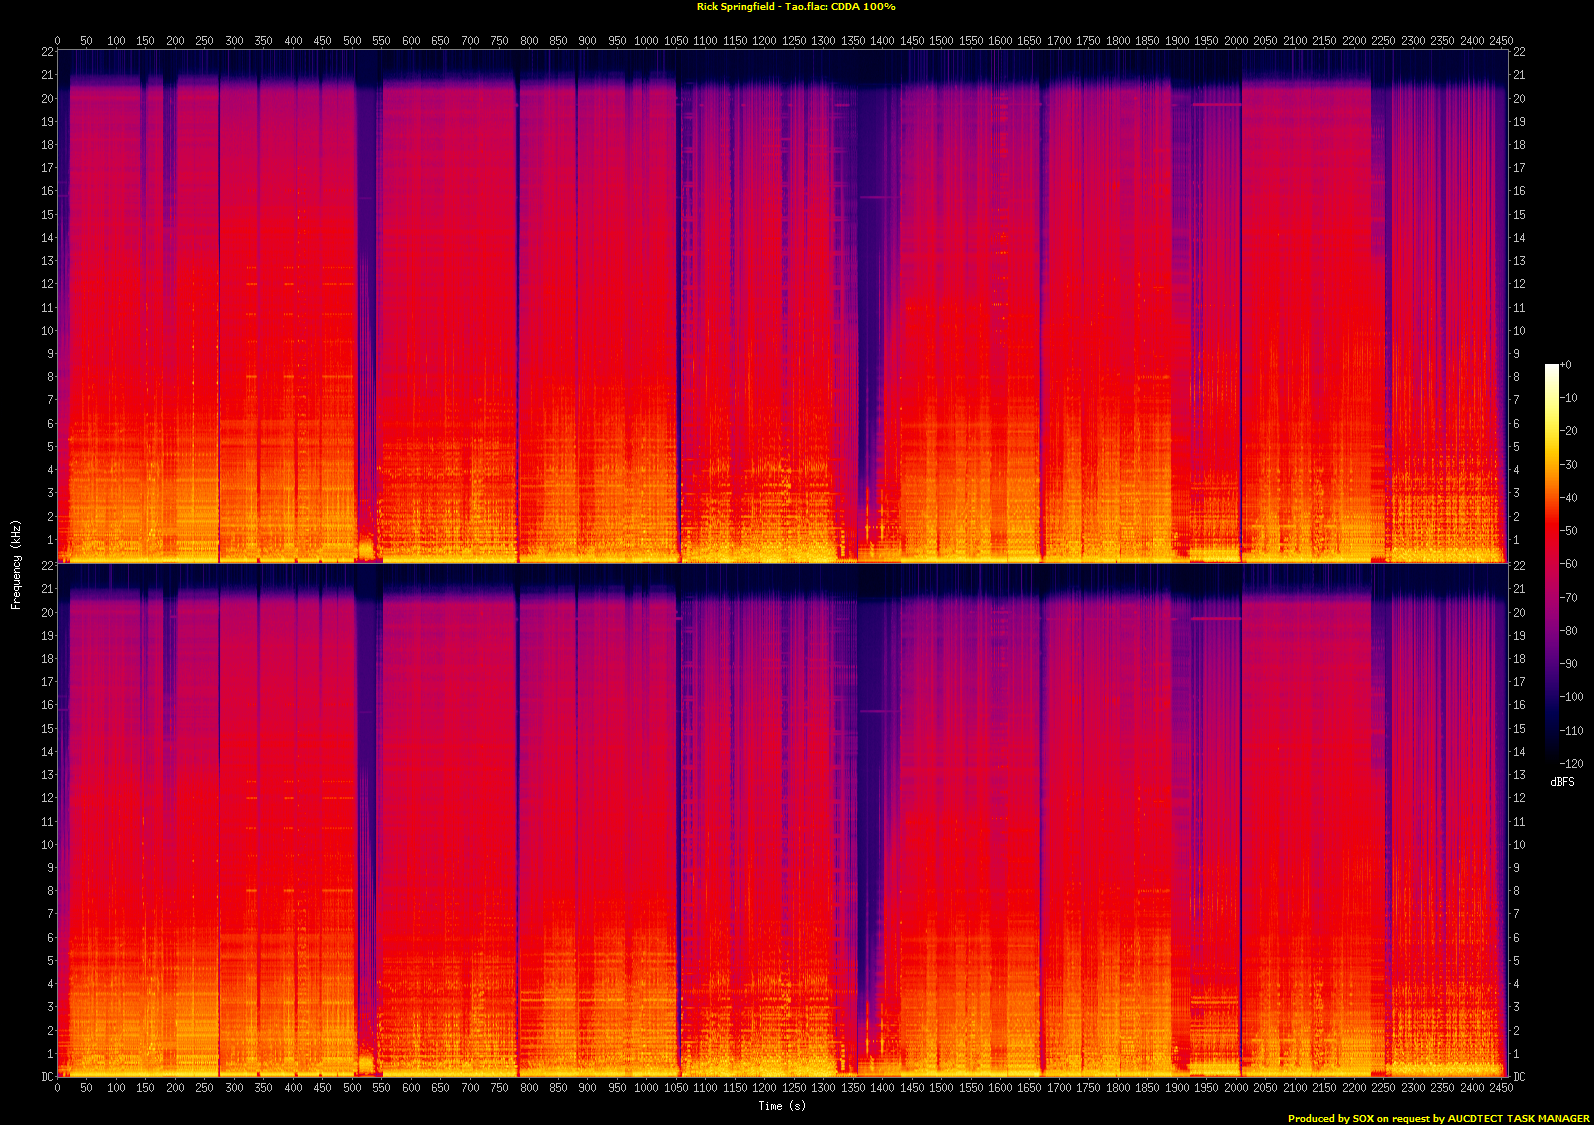Click the 1000 time marker on the top axis

pos(646,41)
